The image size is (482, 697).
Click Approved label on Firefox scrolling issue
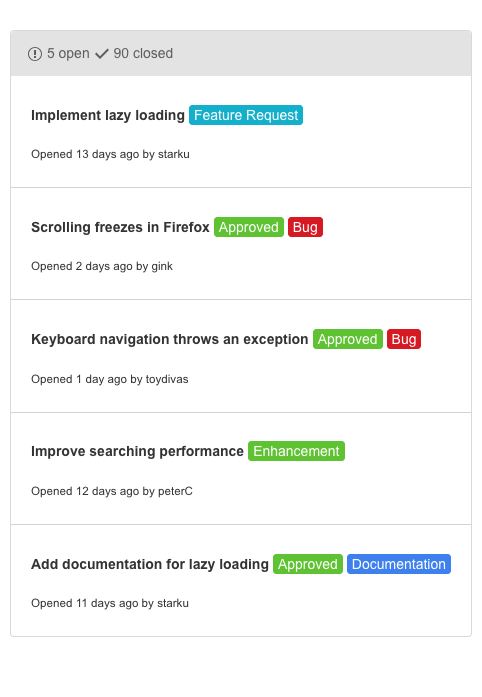(x=249, y=227)
